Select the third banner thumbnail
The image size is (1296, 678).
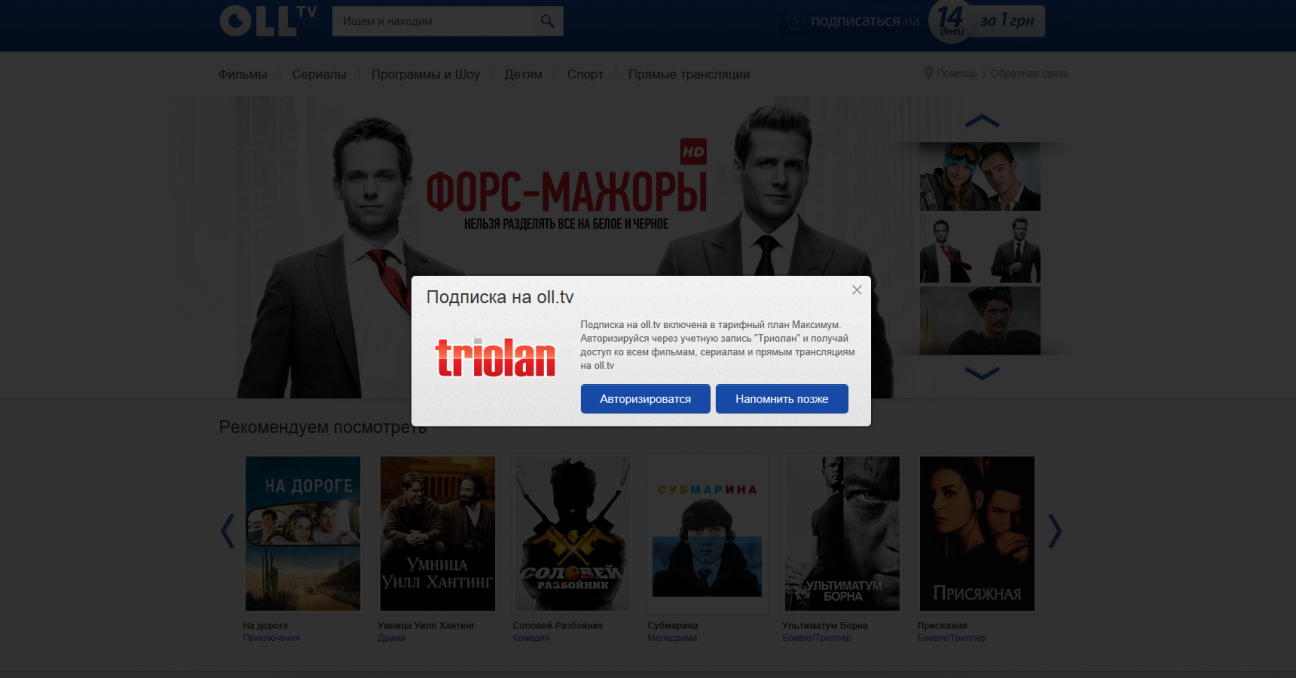click(x=980, y=320)
